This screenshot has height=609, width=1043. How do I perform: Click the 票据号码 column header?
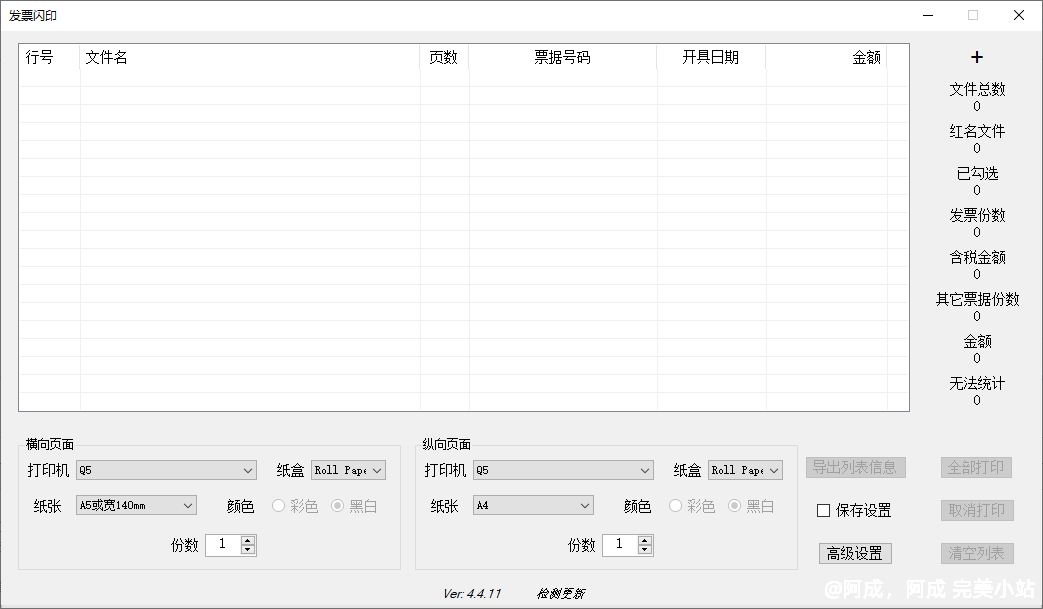(560, 58)
